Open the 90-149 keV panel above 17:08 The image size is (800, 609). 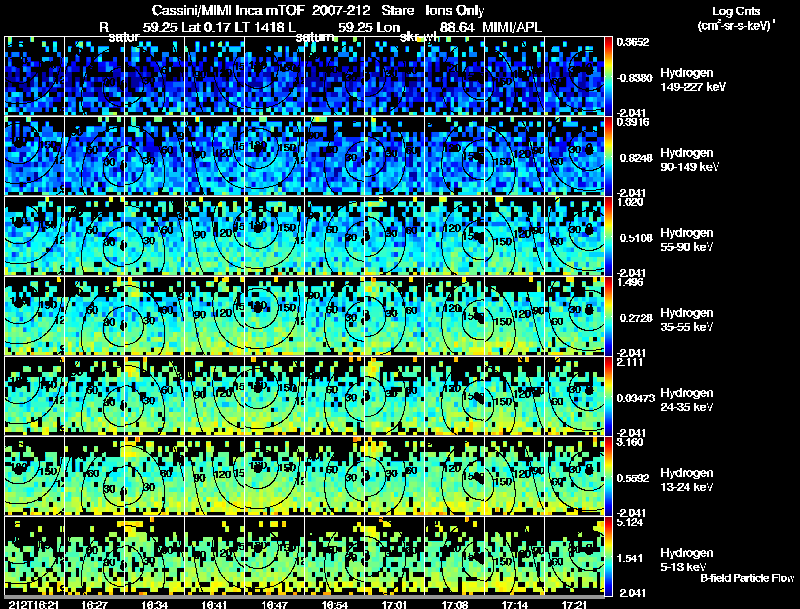pos(455,156)
